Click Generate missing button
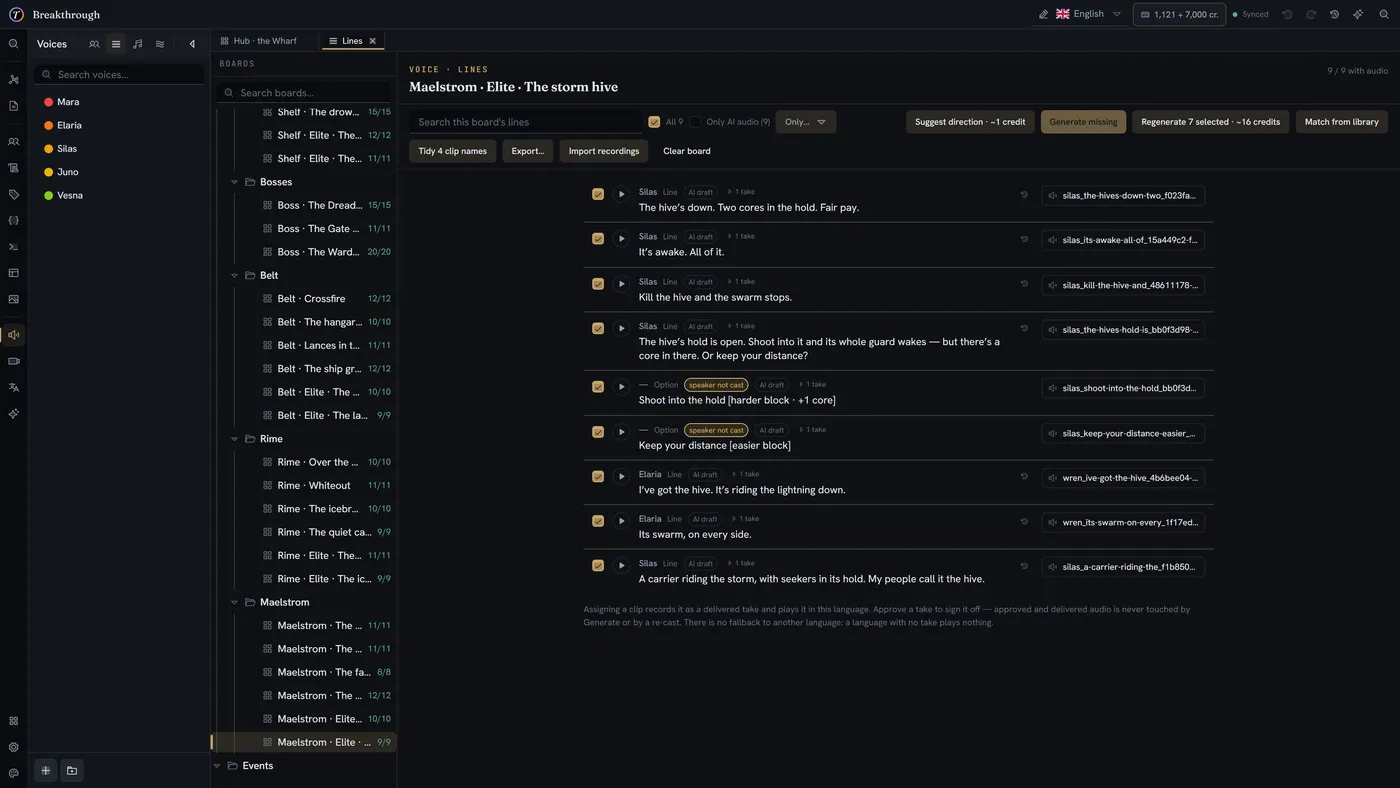 point(1083,122)
